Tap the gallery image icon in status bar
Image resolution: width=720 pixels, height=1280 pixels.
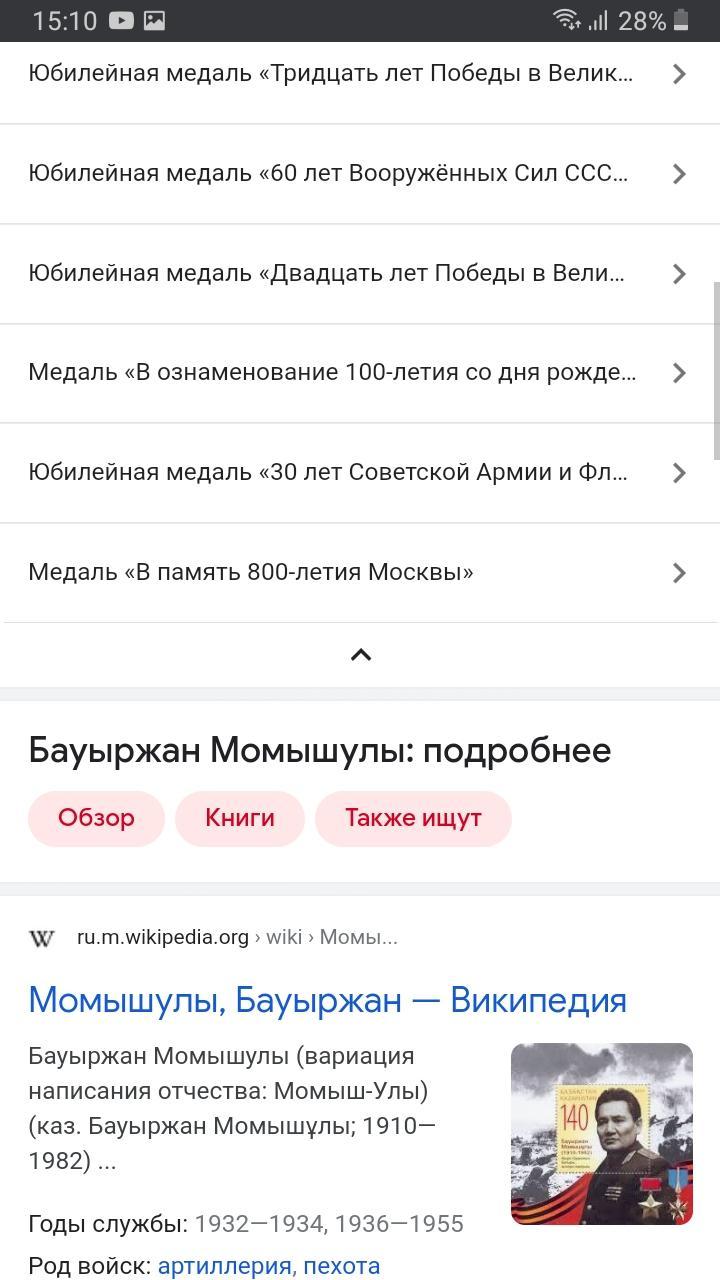154,20
